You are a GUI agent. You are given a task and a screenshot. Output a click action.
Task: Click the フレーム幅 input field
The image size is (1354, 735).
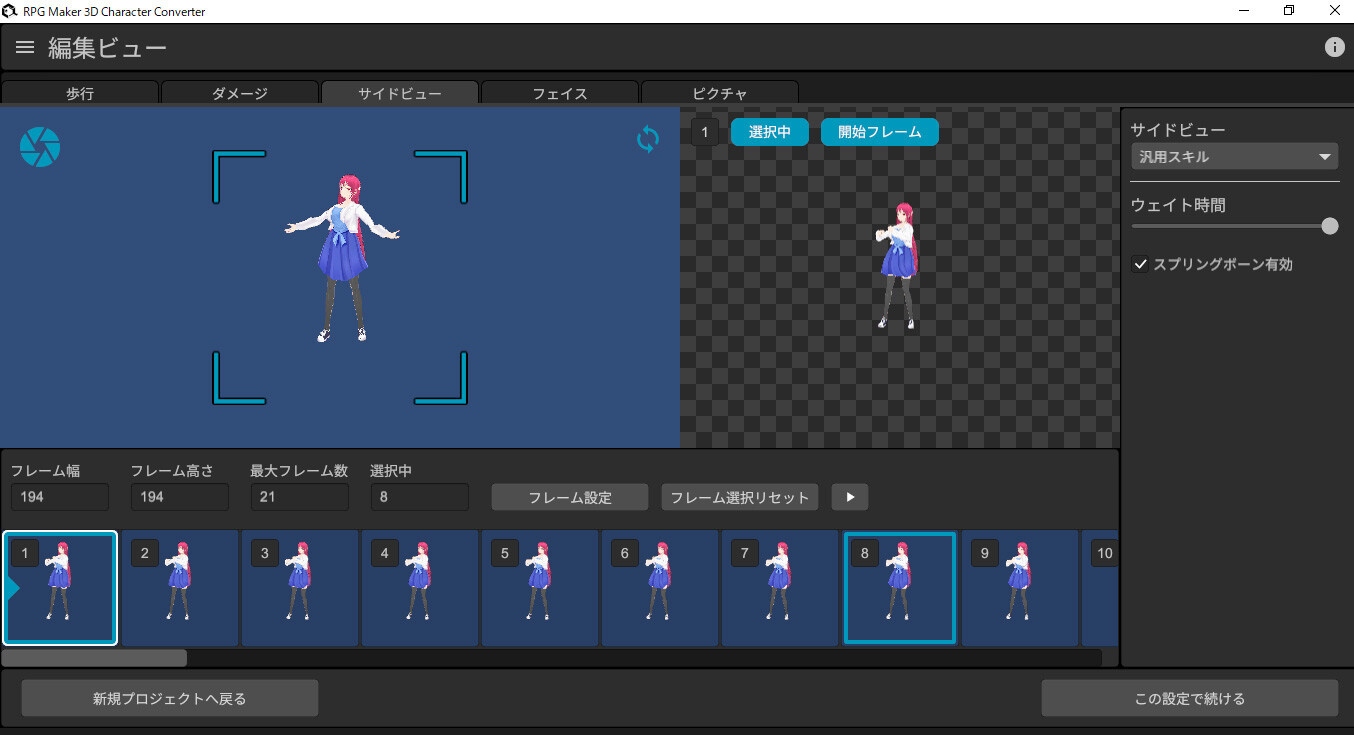pyautogui.click(x=59, y=496)
